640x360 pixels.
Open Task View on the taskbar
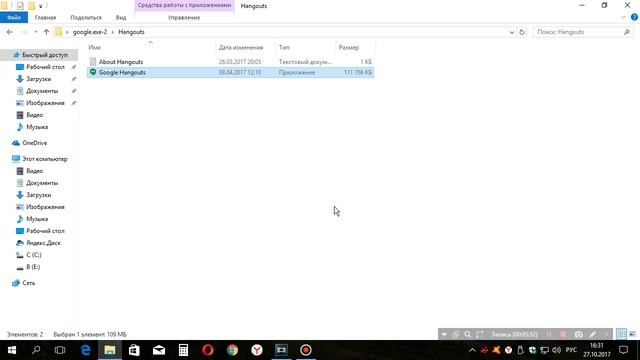pyautogui.click(x=60, y=350)
